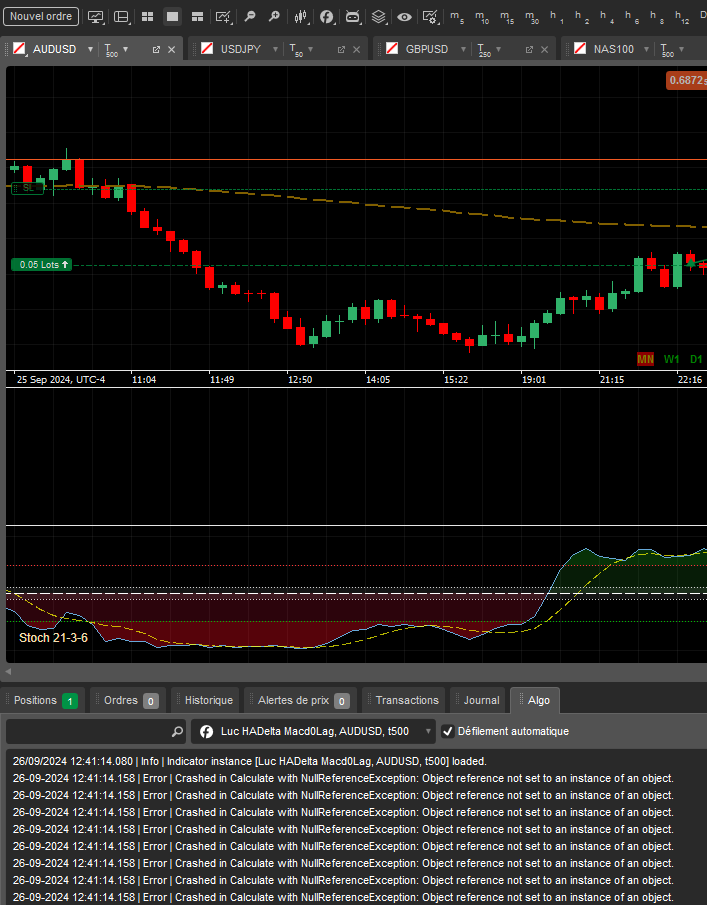Switch to multi-chart grid mode
This screenshot has width=707, height=905.
(148, 17)
